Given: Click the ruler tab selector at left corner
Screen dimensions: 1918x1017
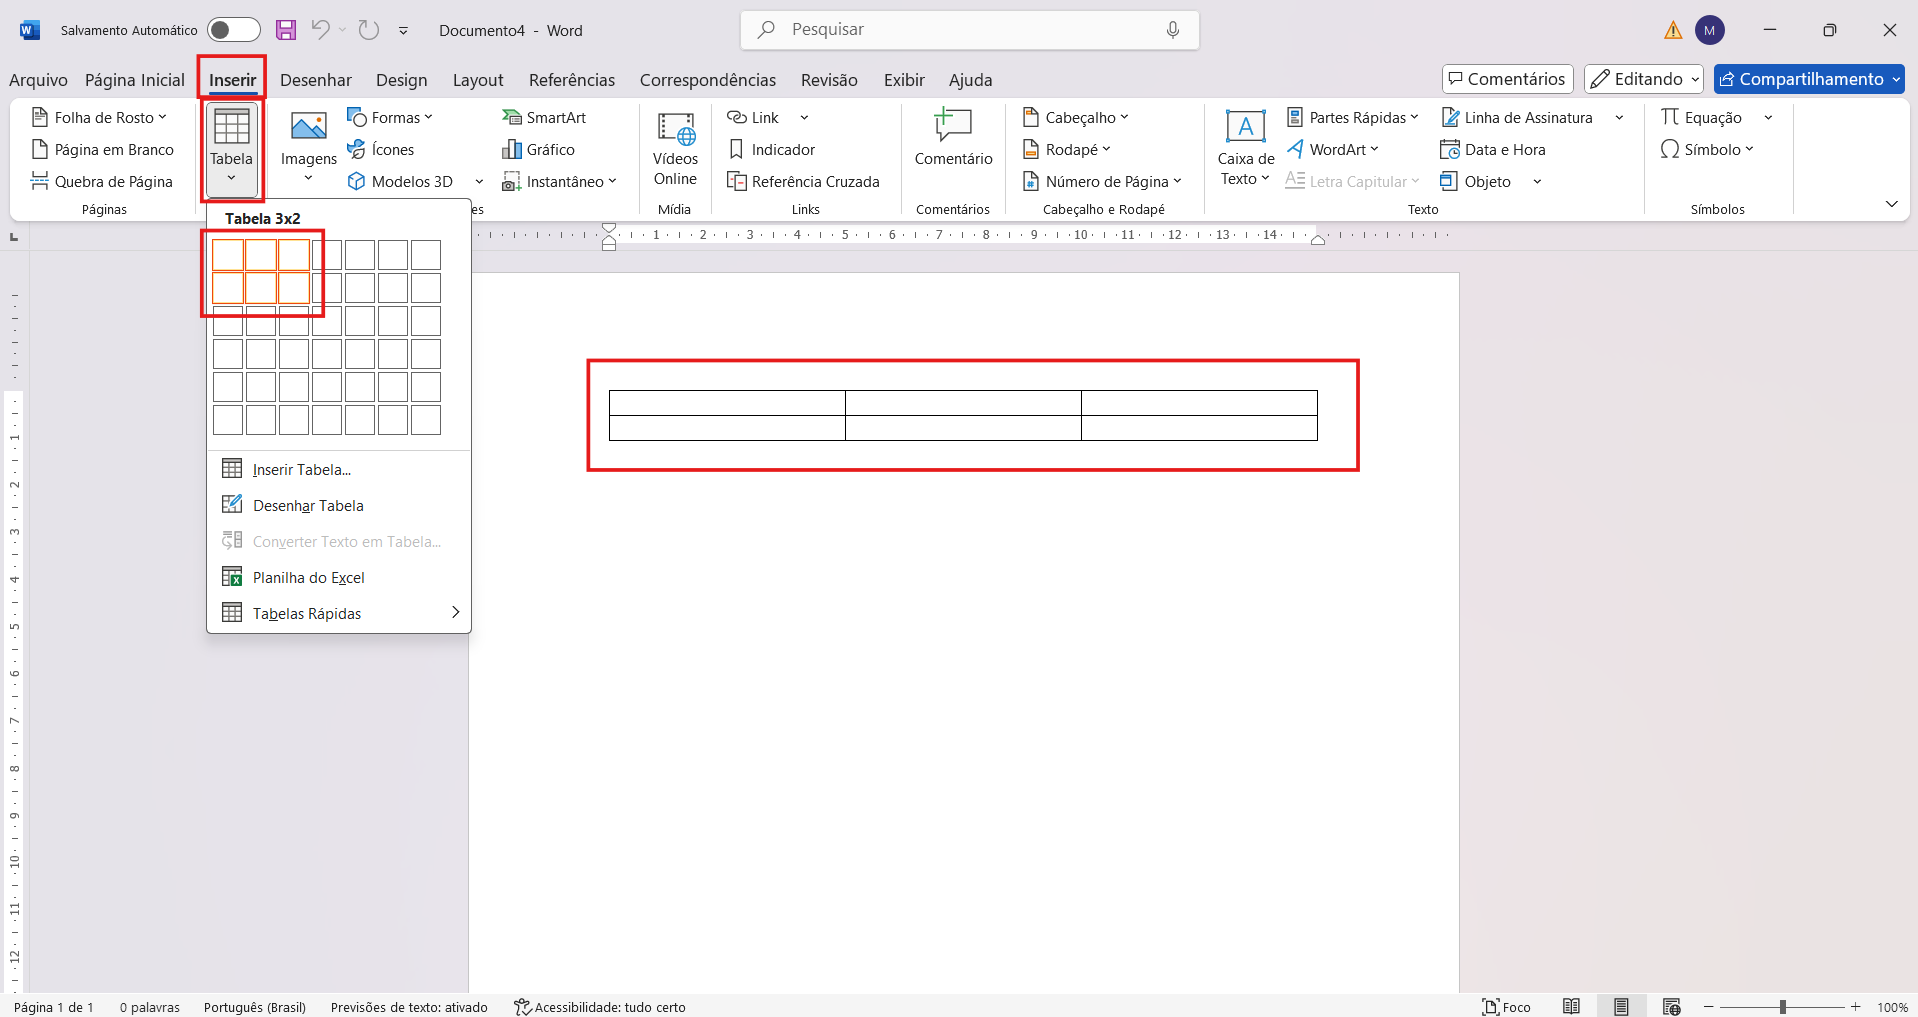Looking at the screenshot, I should [14, 237].
